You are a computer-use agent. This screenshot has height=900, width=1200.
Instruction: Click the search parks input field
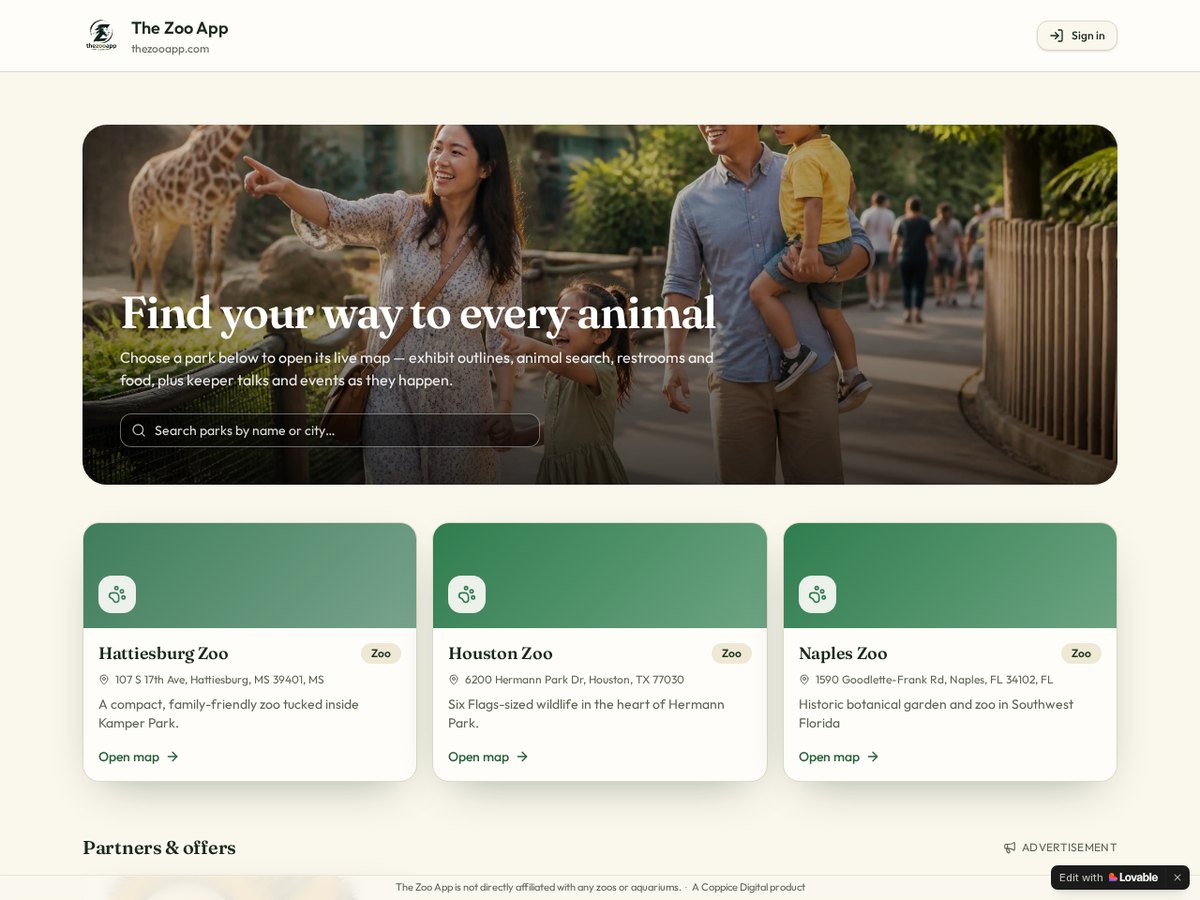pos(330,430)
